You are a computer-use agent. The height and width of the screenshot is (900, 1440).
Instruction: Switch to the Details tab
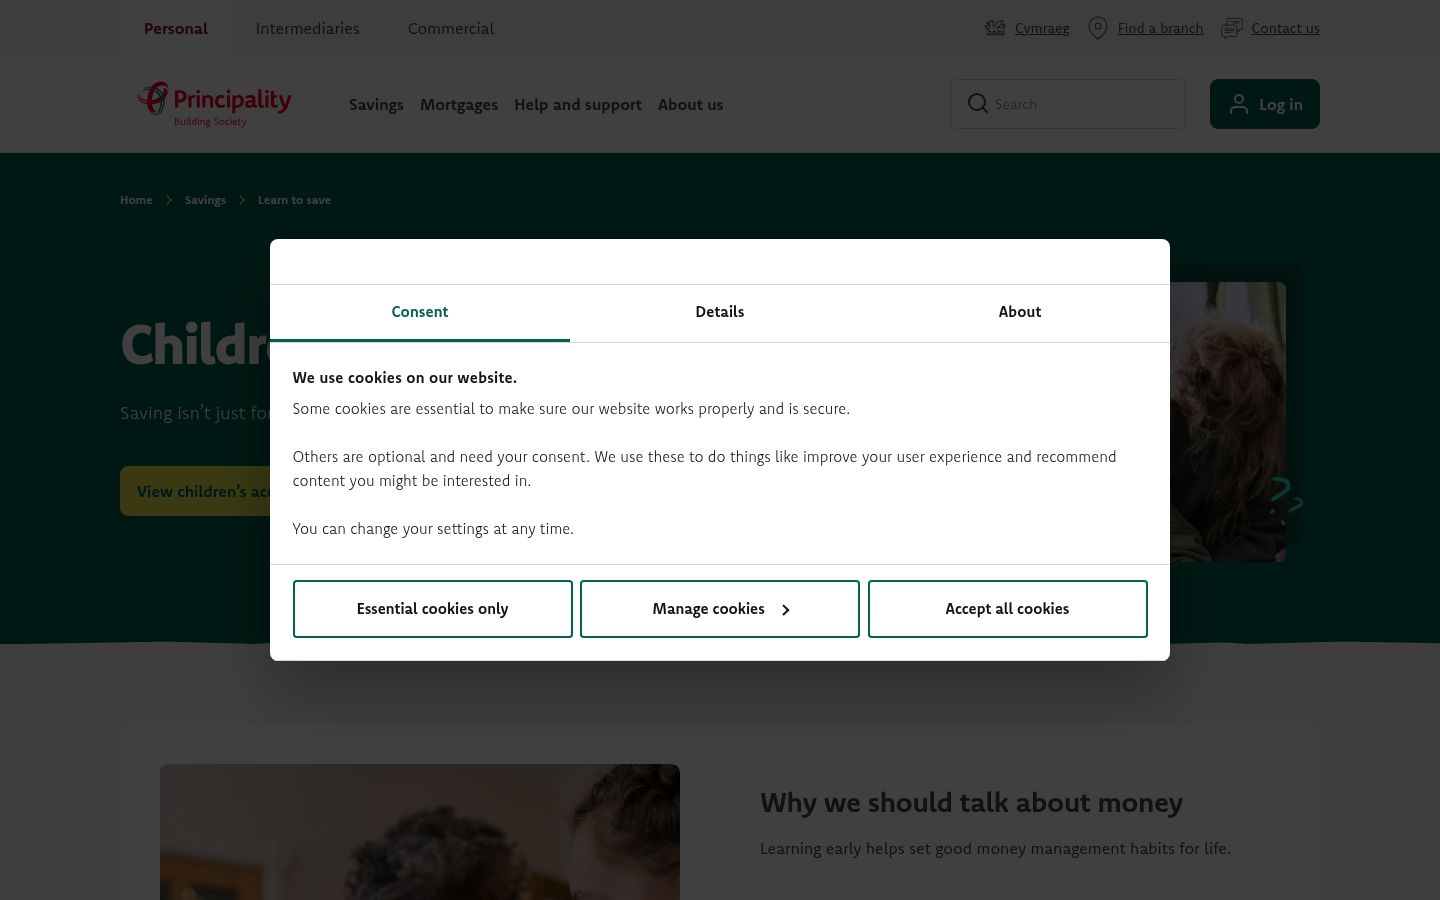pos(720,312)
